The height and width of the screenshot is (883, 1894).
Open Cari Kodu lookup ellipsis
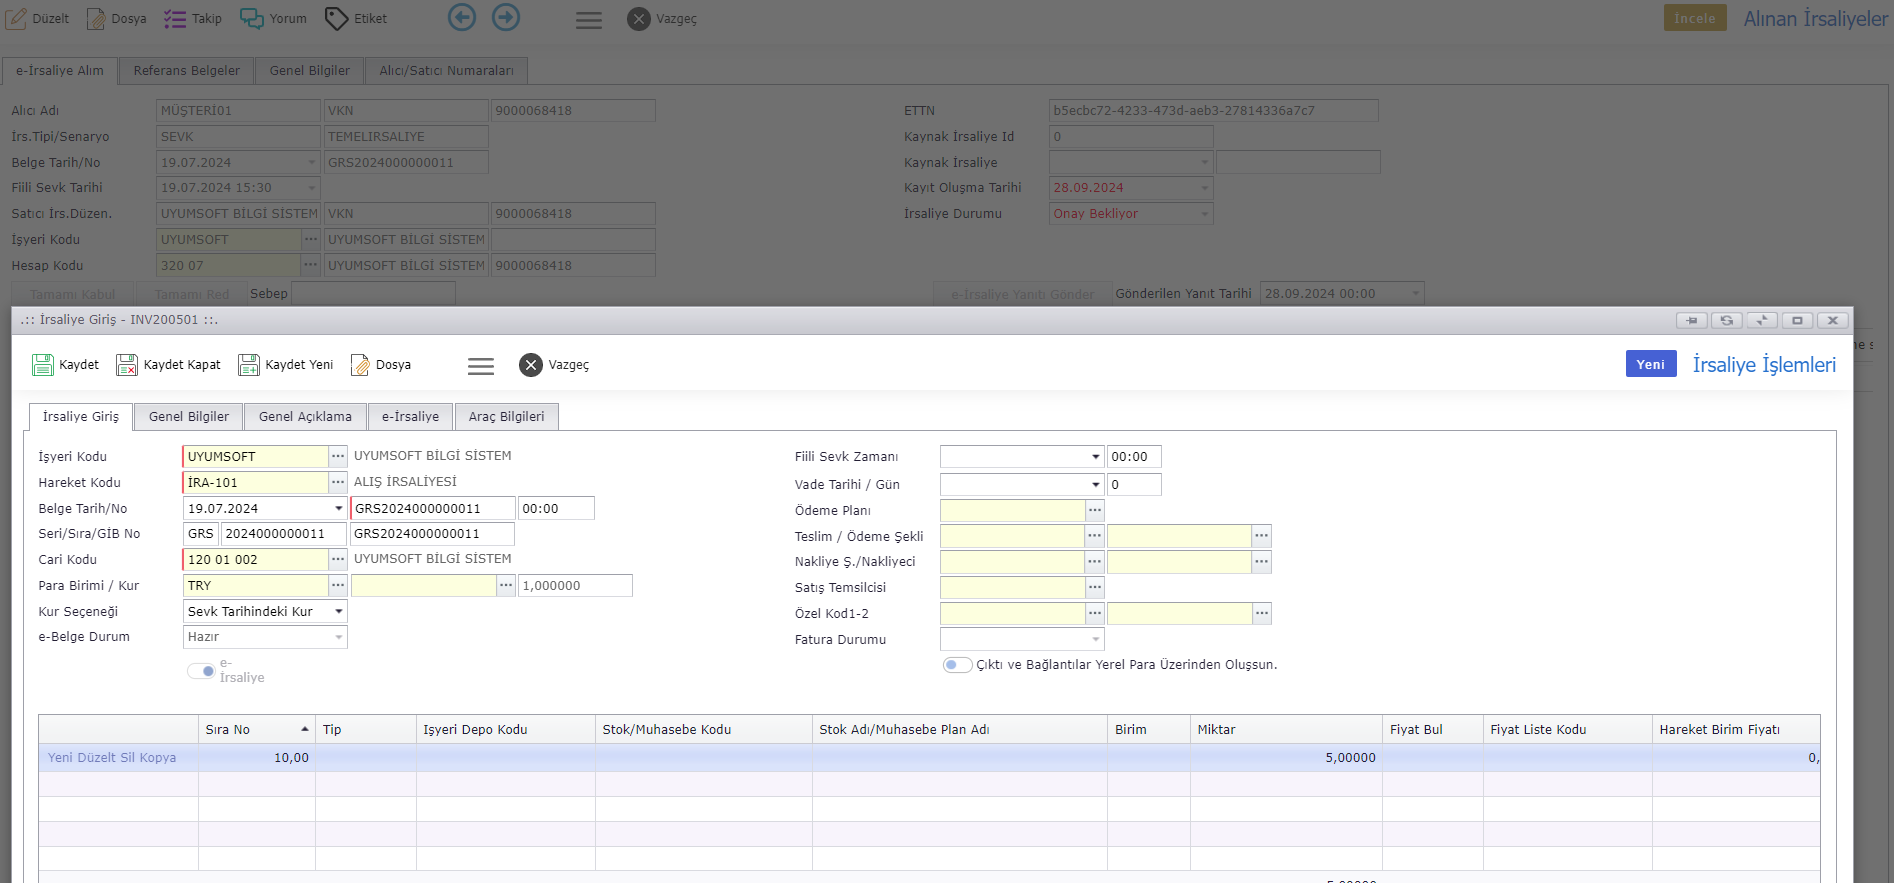coord(338,559)
